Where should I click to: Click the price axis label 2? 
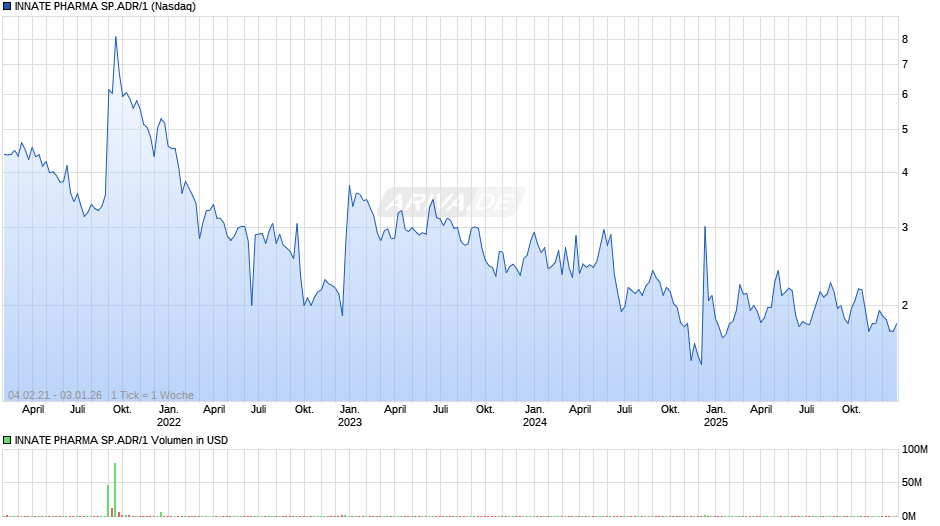pyautogui.click(x=905, y=305)
